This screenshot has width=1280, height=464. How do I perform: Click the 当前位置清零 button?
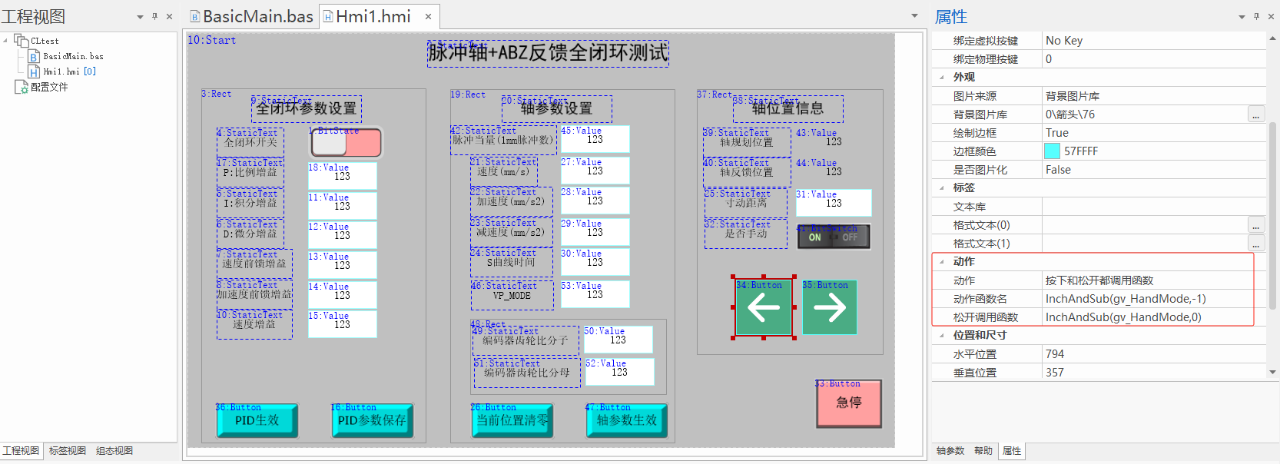click(x=512, y=420)
